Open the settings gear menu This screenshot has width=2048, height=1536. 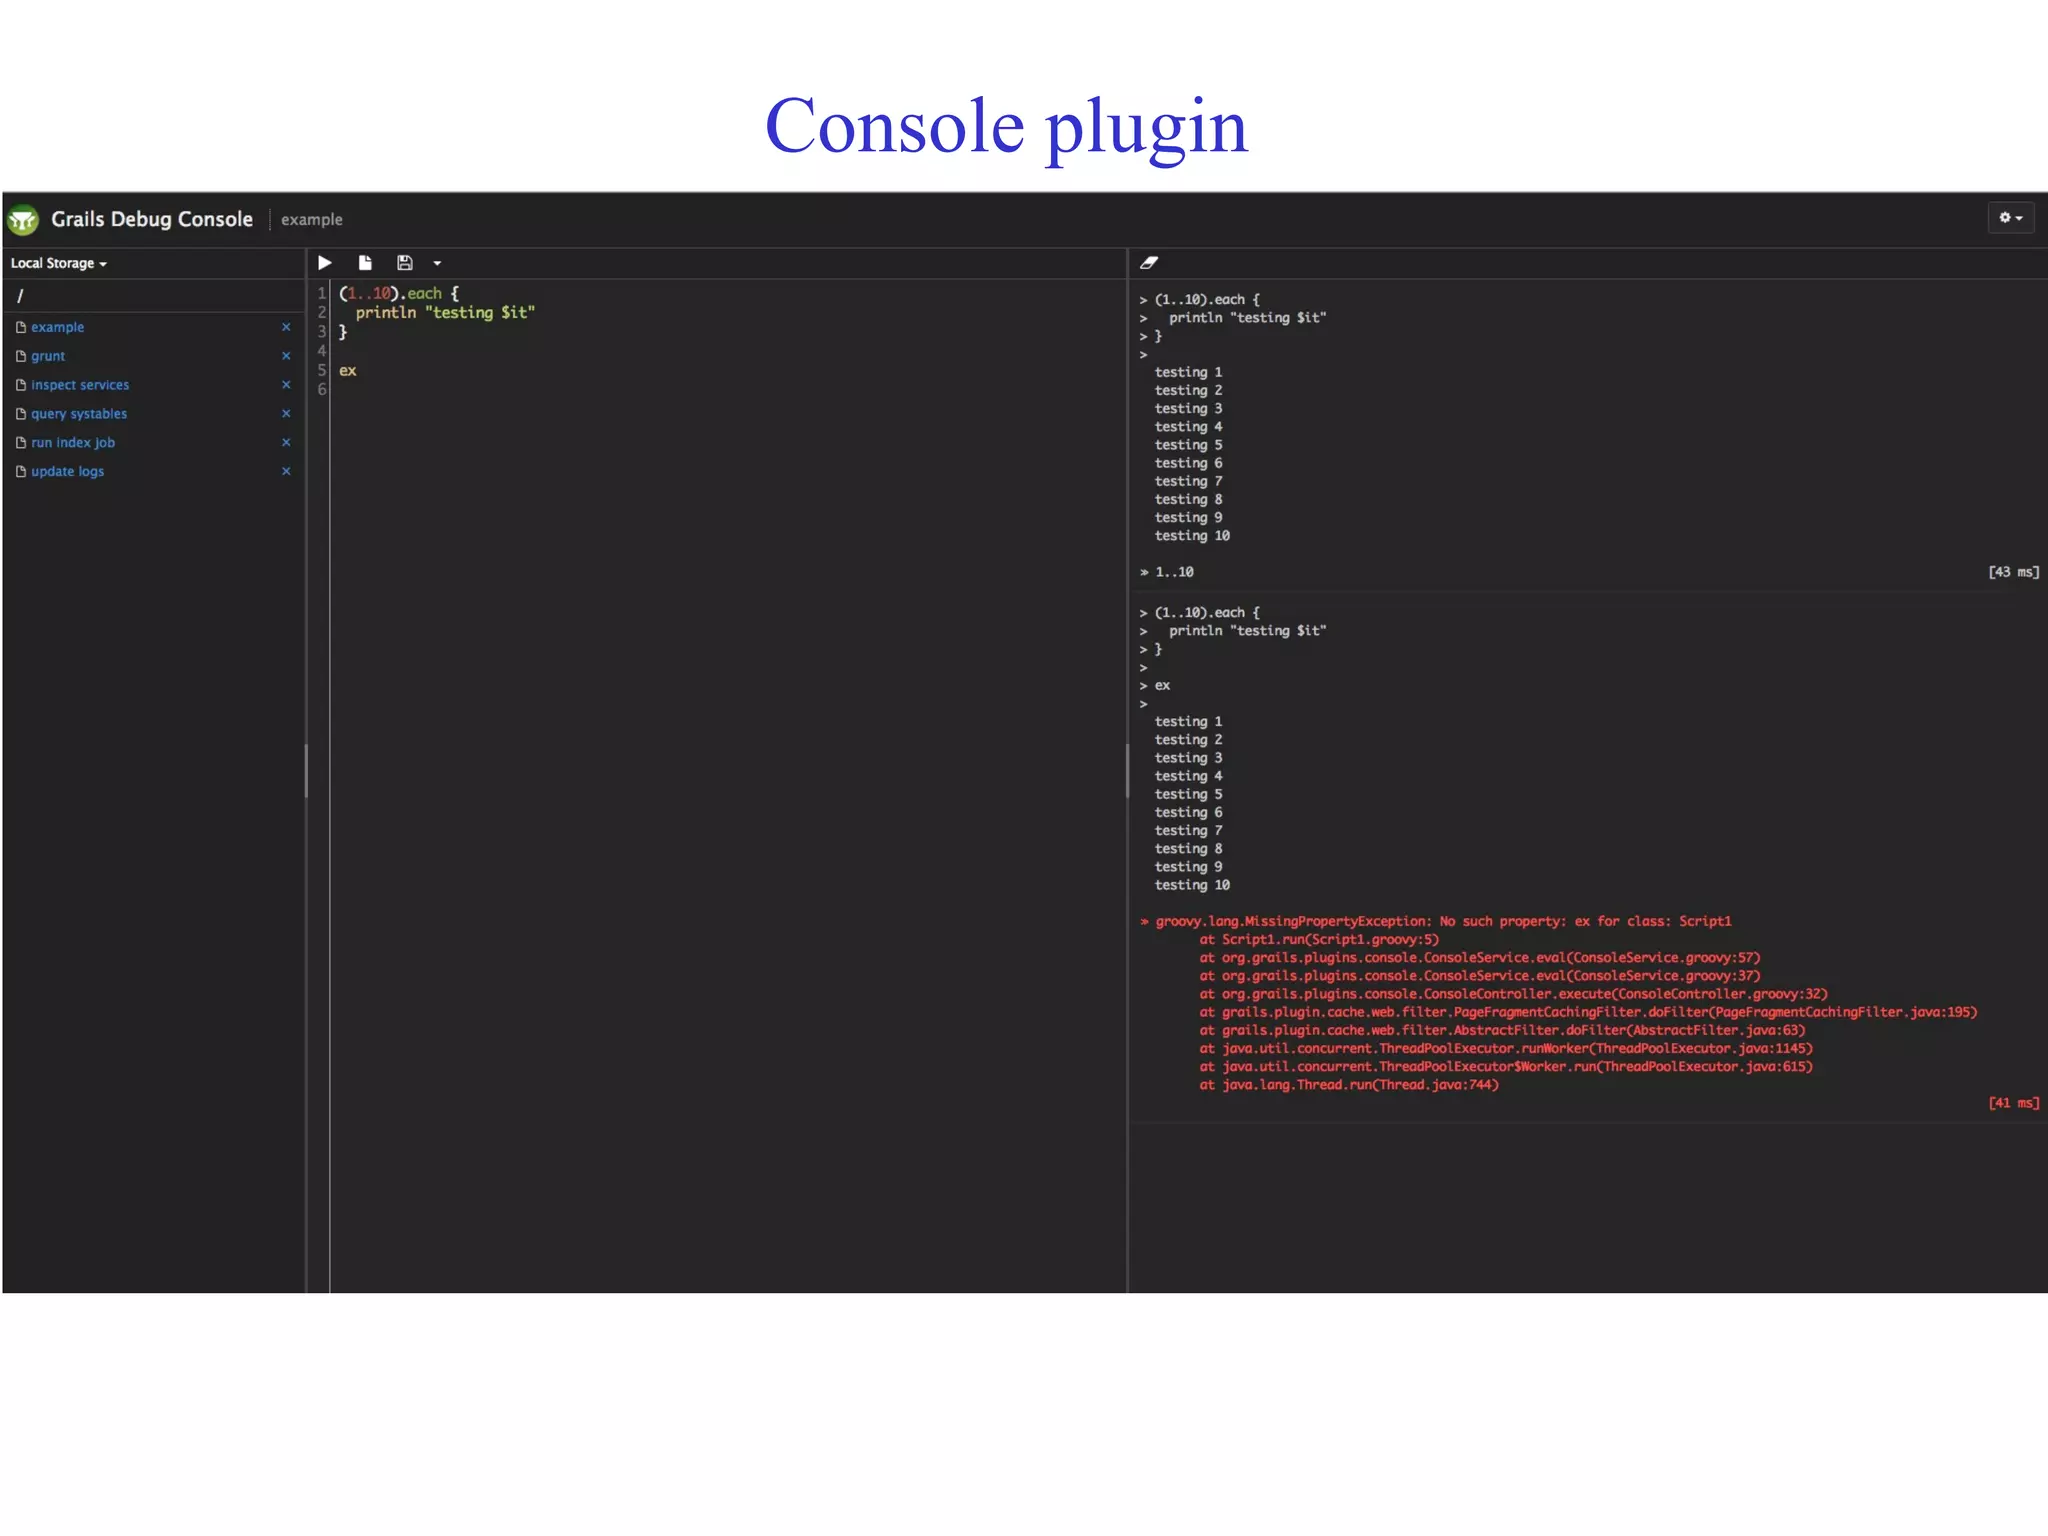[2010, 218]
